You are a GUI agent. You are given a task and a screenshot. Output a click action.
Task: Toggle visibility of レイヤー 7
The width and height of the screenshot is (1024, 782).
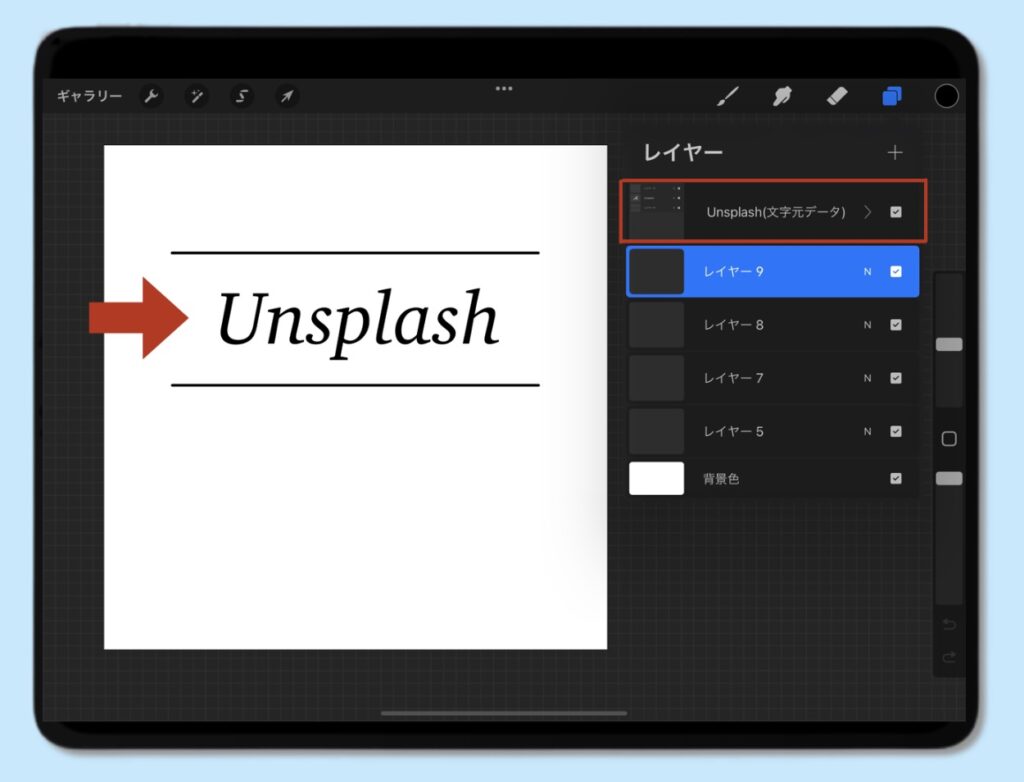(896, 378)
